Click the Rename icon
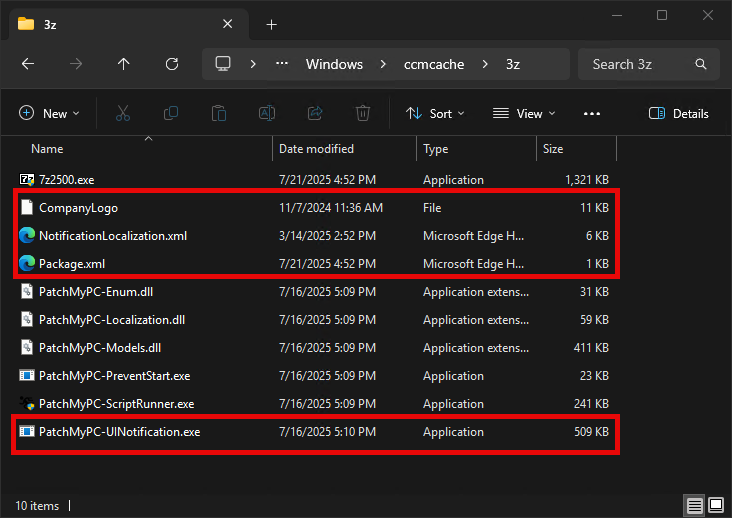732x518 pixels. click(x=267, y=113)
